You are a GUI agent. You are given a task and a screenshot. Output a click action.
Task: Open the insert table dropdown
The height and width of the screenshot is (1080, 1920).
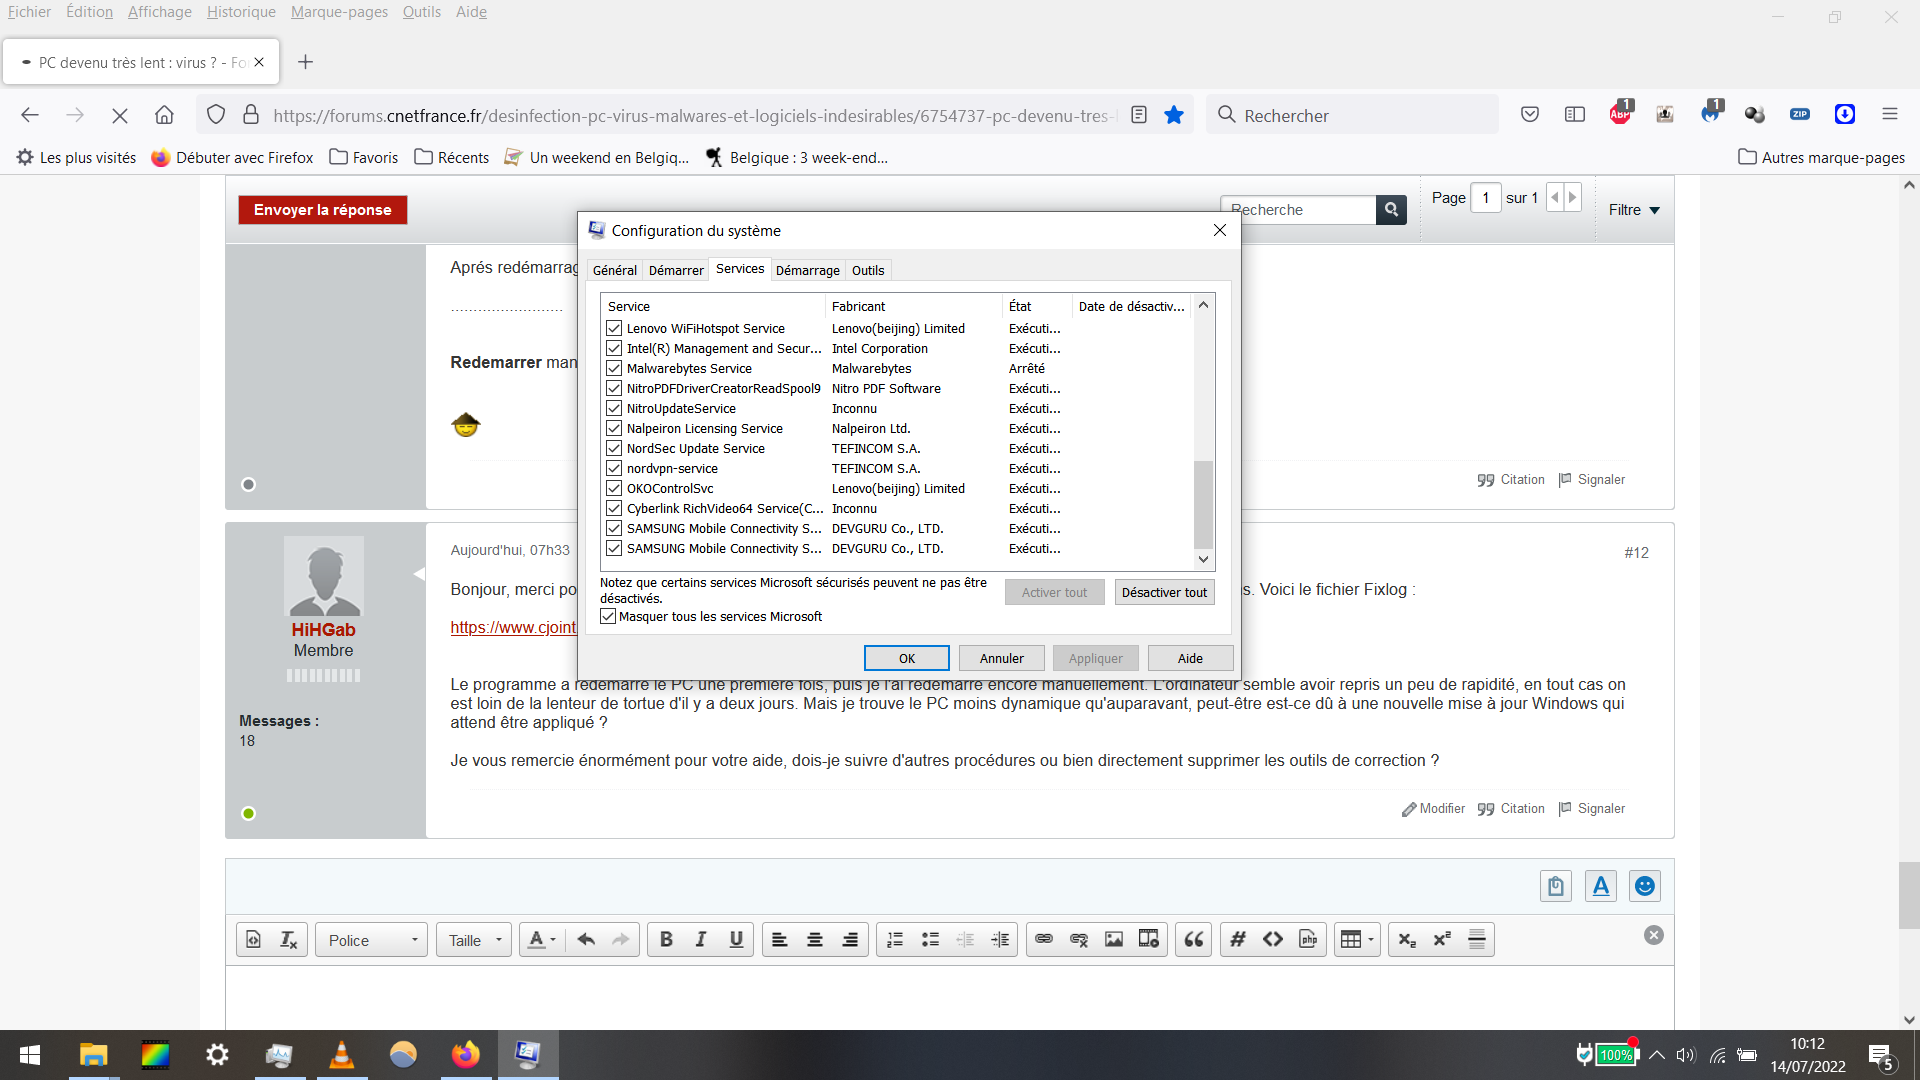pyautogui.click(x=1357, y=940)
